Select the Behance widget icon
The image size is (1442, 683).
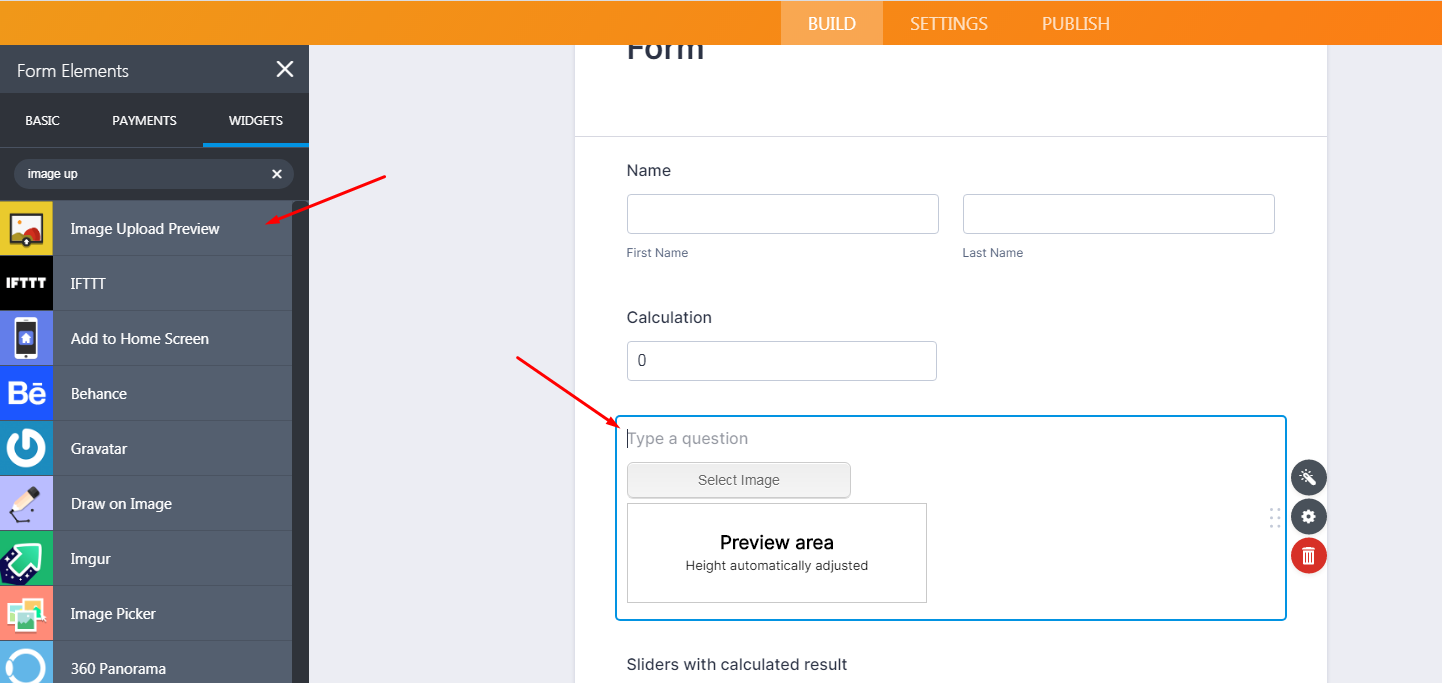26,393
